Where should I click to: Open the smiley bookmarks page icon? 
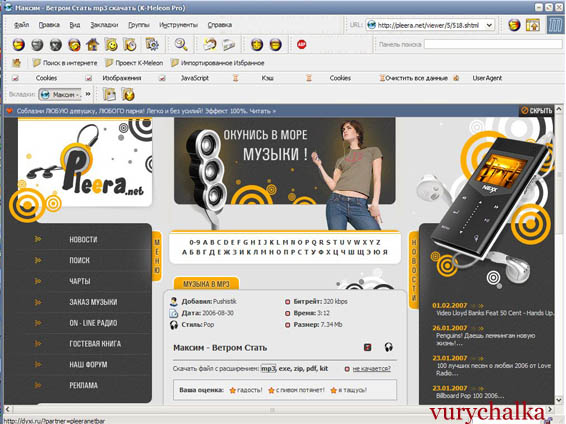[x=112, y=45]
